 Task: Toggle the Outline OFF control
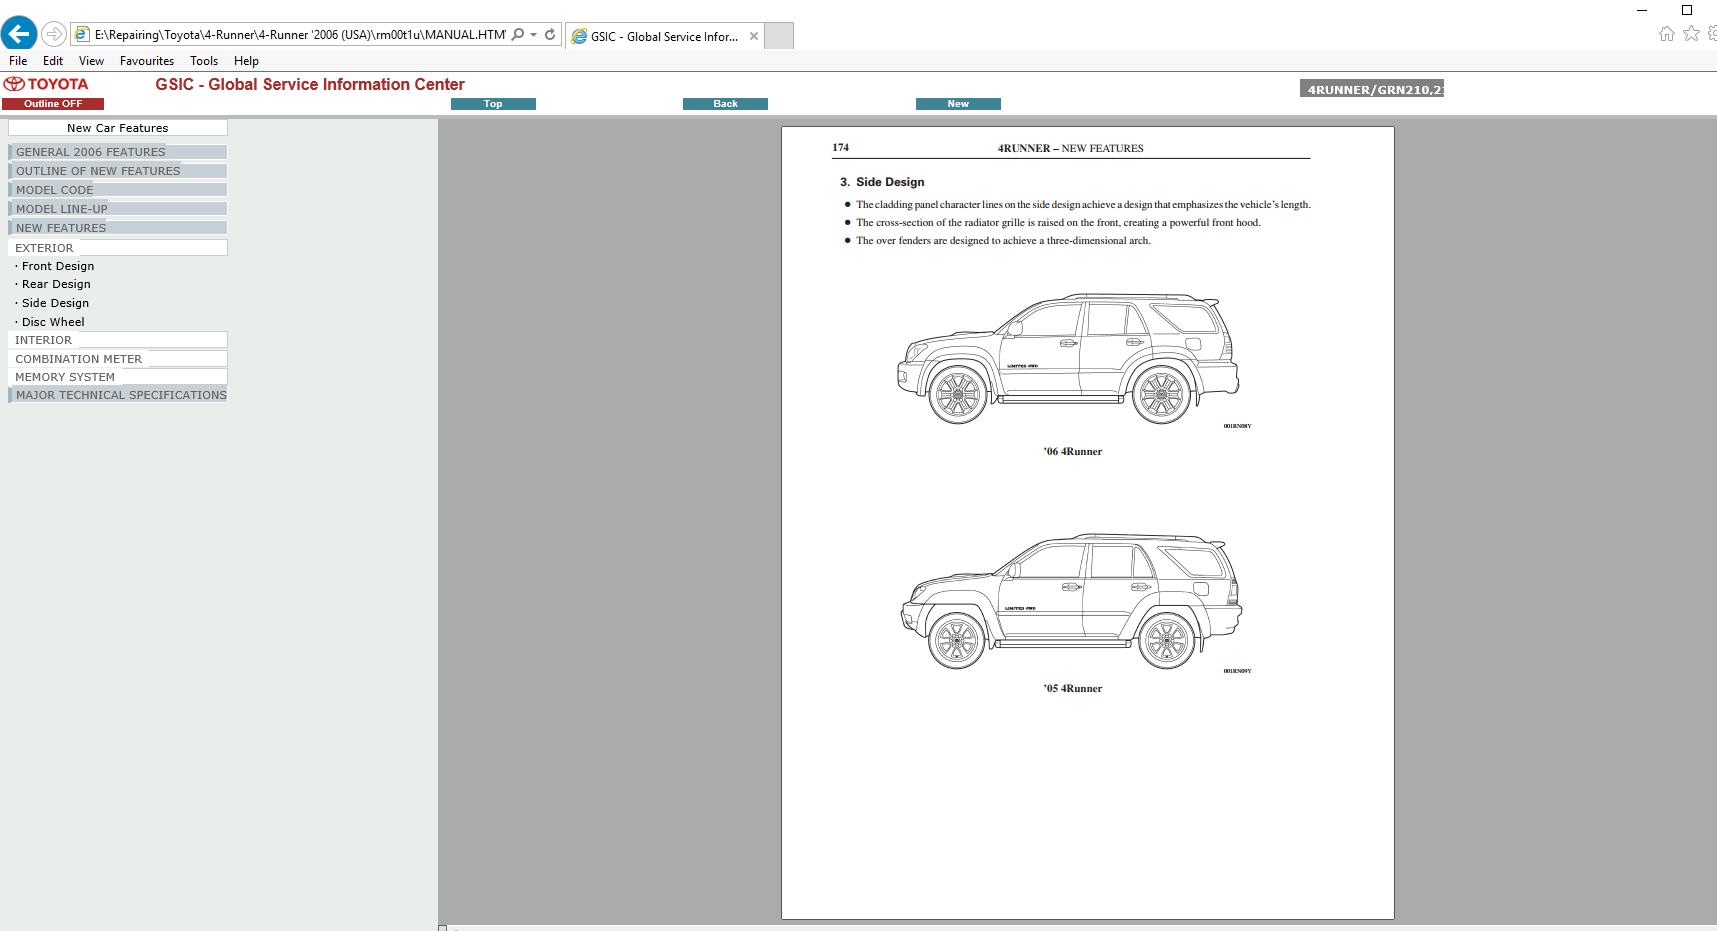click(53, 103)
